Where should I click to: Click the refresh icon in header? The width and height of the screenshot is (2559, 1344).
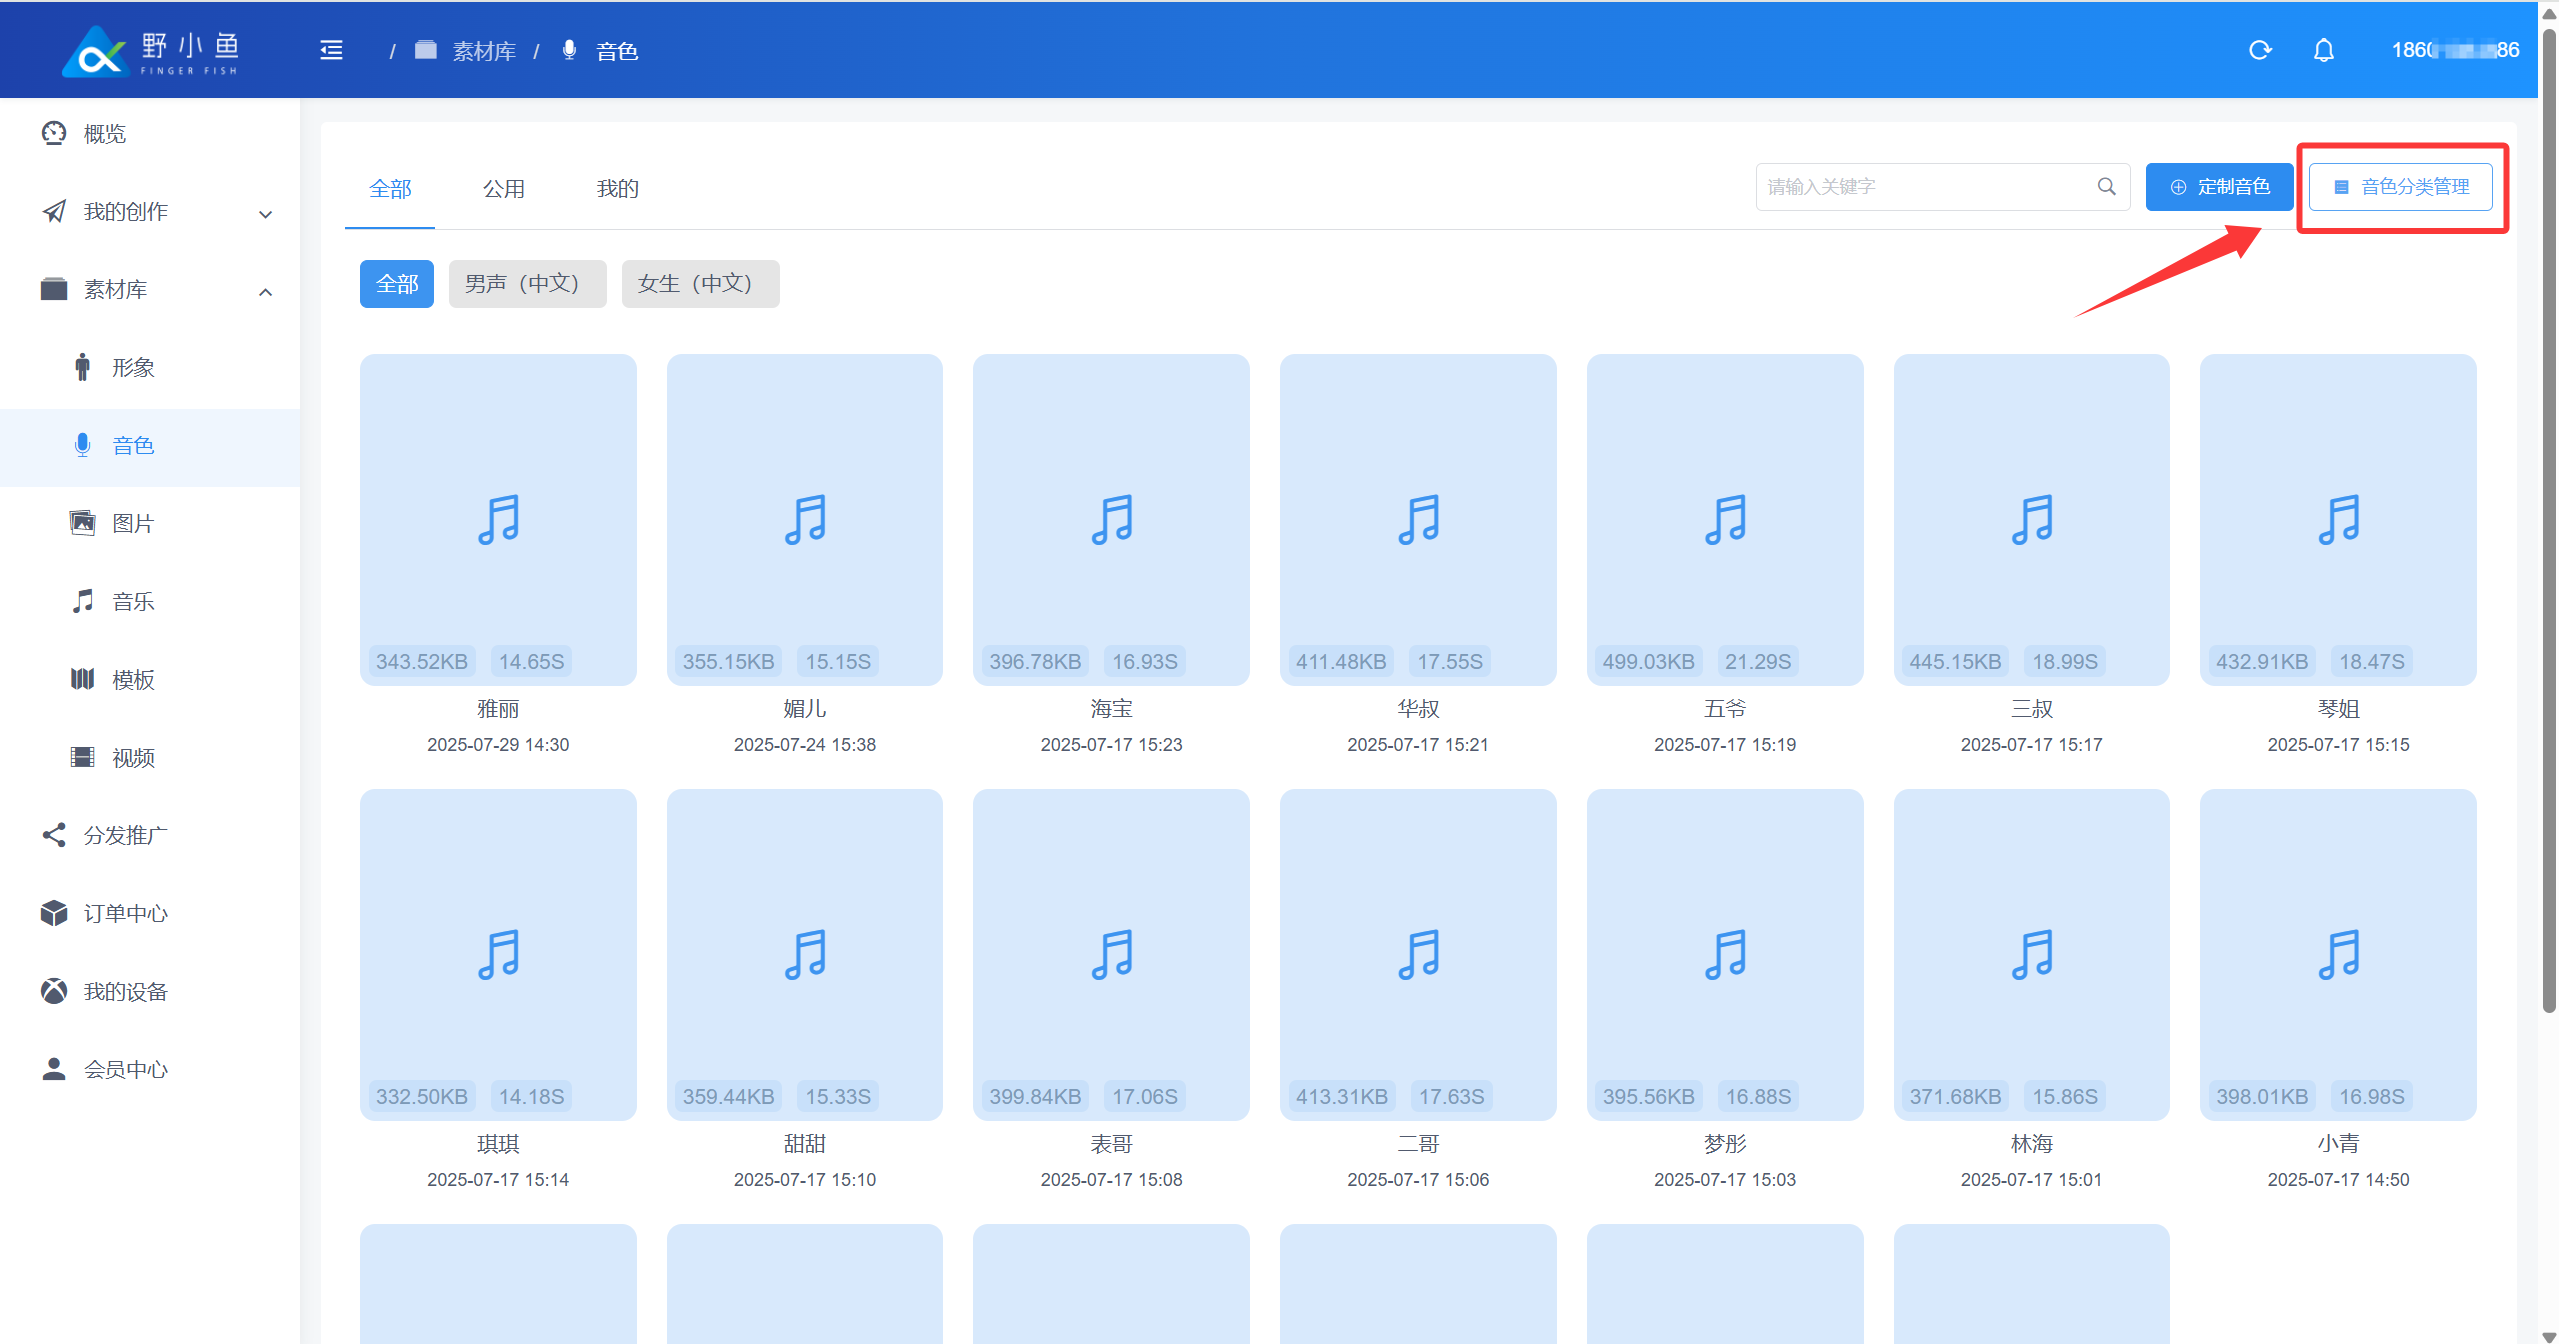click(x=2260, y=50)
